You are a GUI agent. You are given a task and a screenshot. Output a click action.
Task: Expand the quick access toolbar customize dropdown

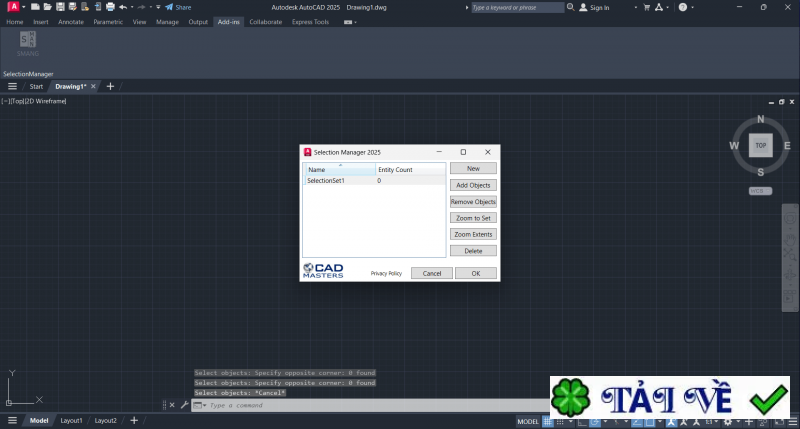[156, 7]
